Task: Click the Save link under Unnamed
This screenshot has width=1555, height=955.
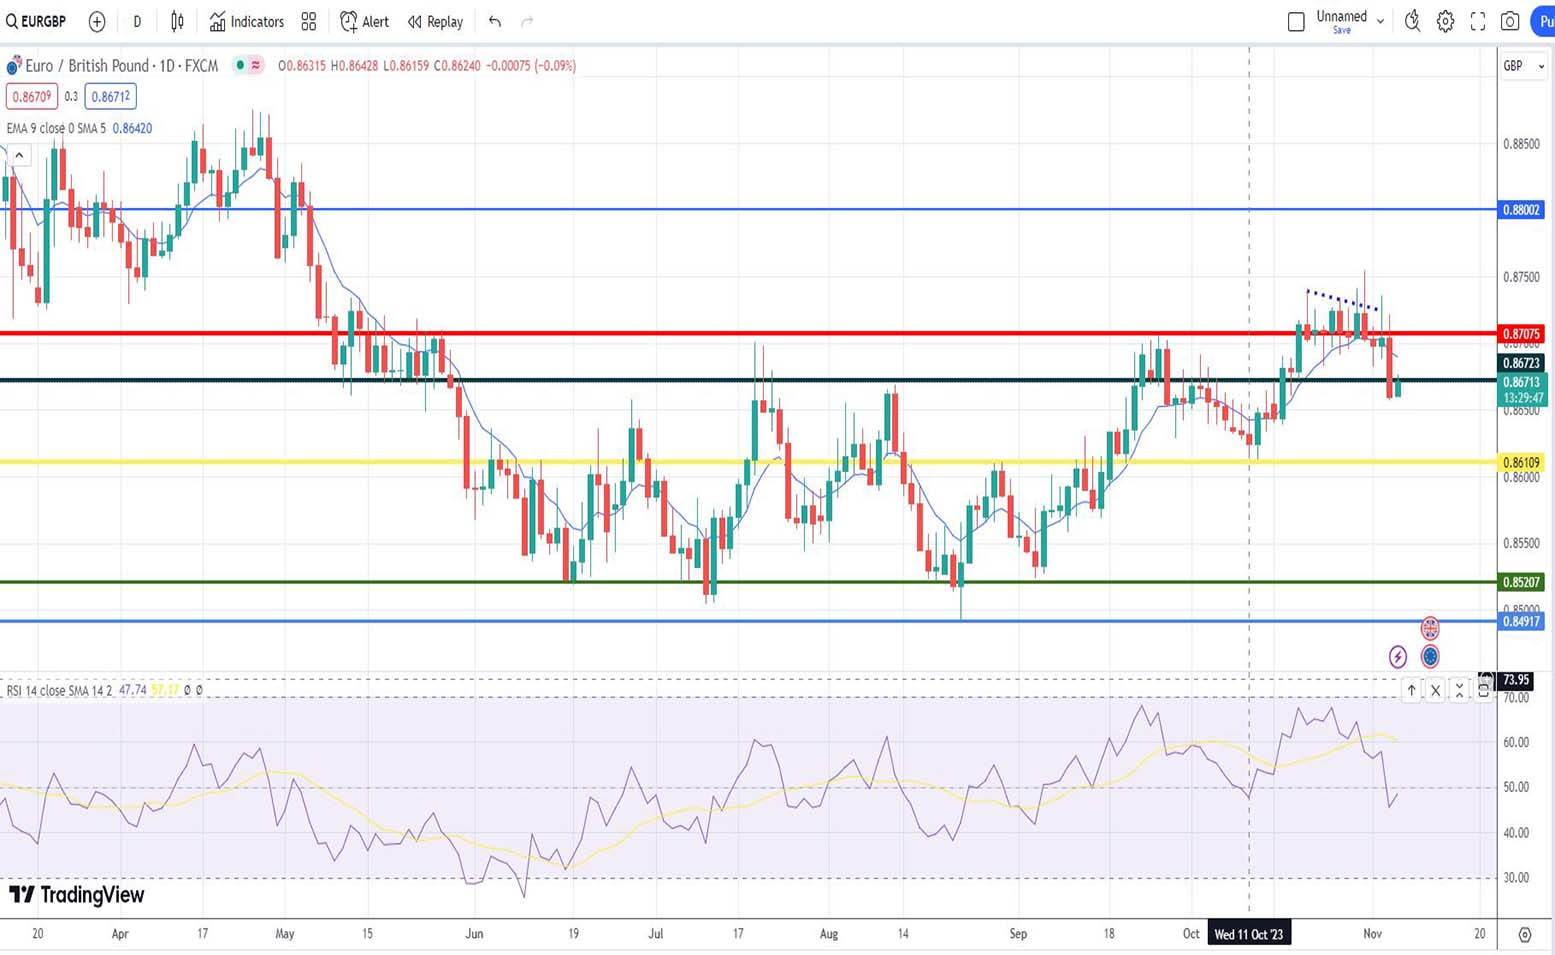Action: (1342, 31)
